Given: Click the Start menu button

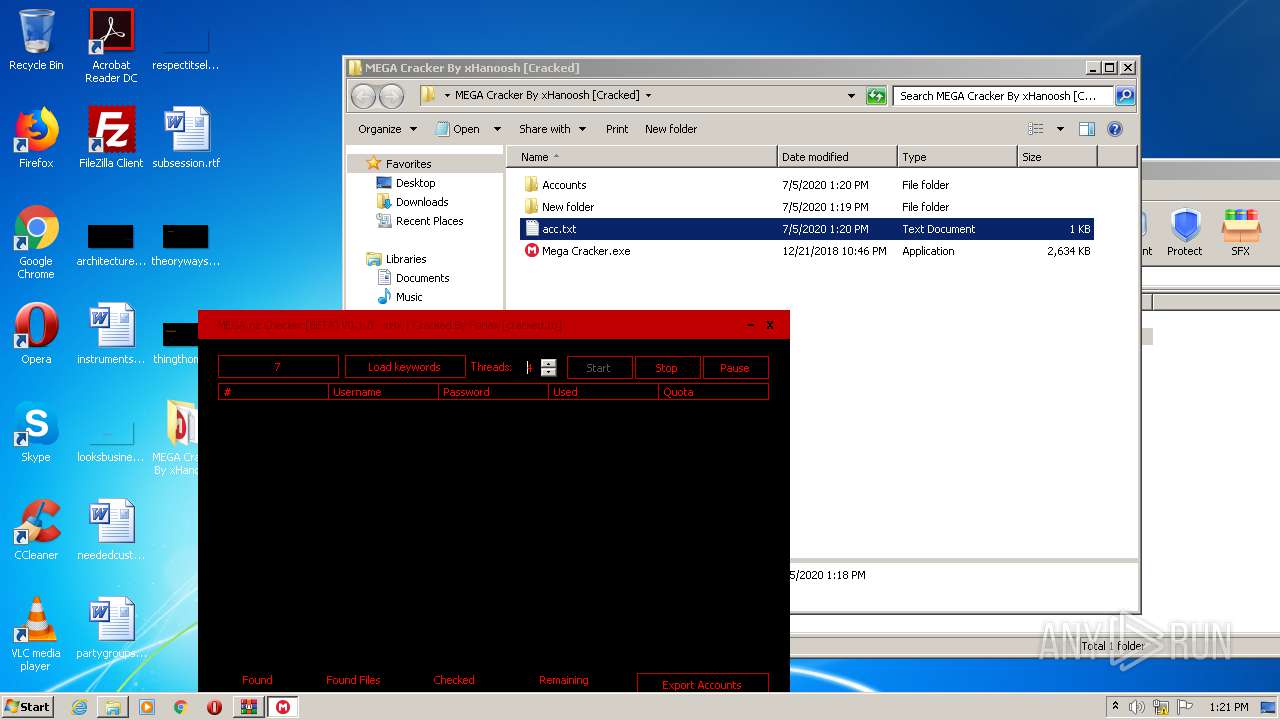Looking at the screenshot, I should click(27, 706).
